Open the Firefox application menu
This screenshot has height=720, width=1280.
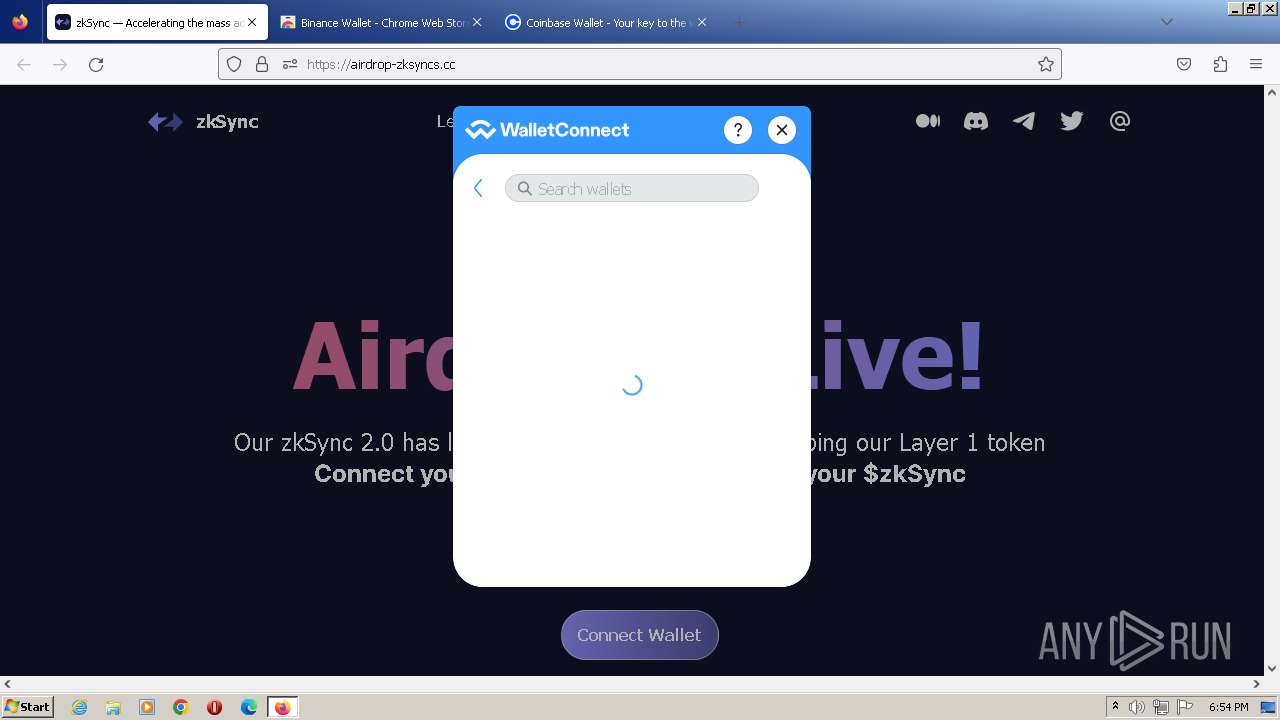pyautogui.click(x=1256, y=64)
